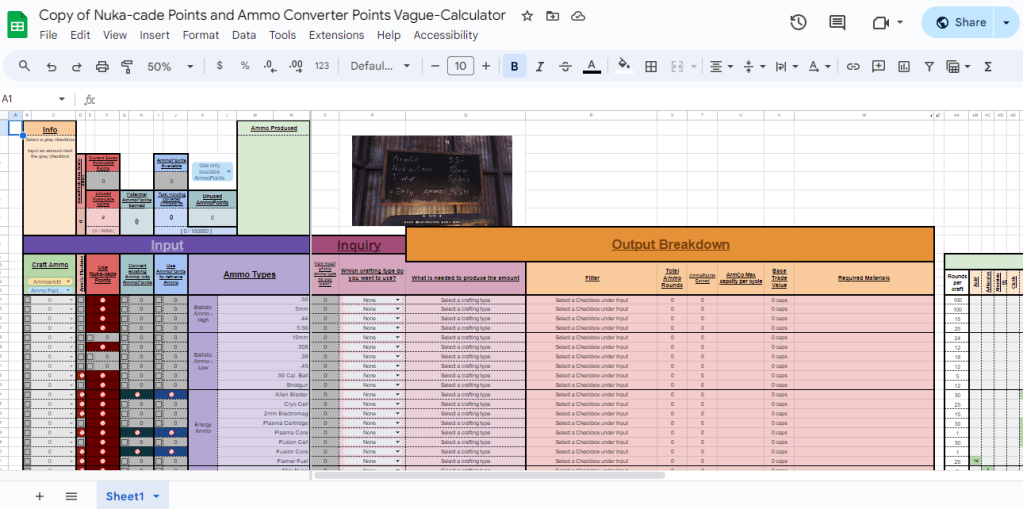
Task: Open the 50% zoom dropdown
Action: point(171,67)
